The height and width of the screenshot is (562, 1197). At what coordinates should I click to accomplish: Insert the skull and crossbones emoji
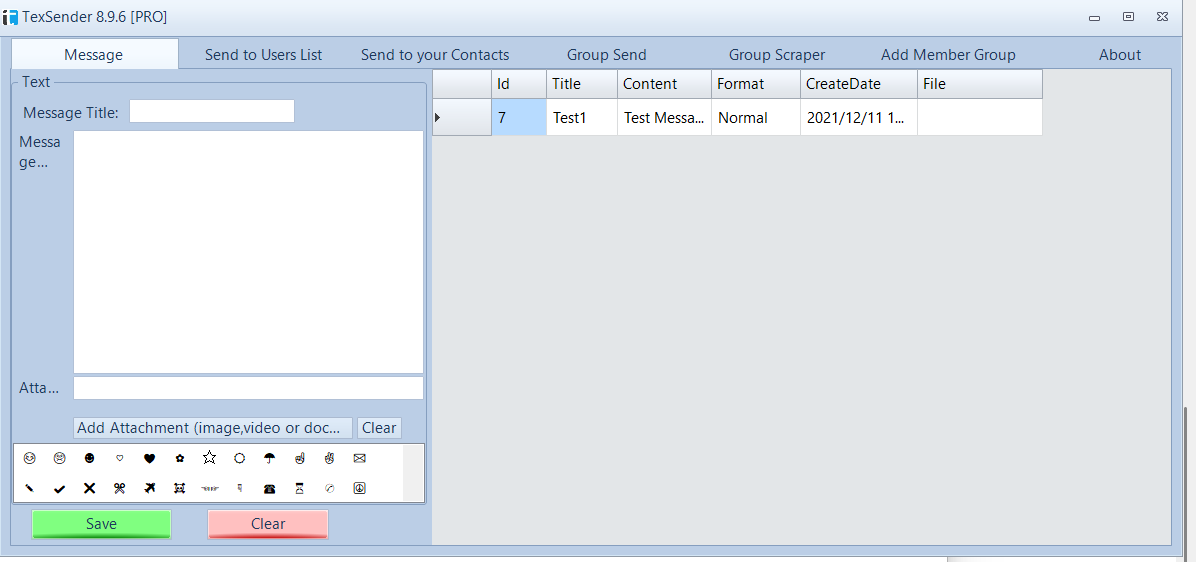[179, 489]
